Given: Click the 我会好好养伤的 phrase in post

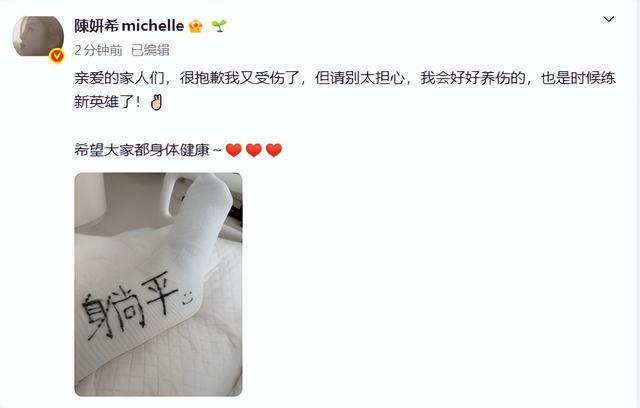Looking at the screenshot, I should [473, 78].
